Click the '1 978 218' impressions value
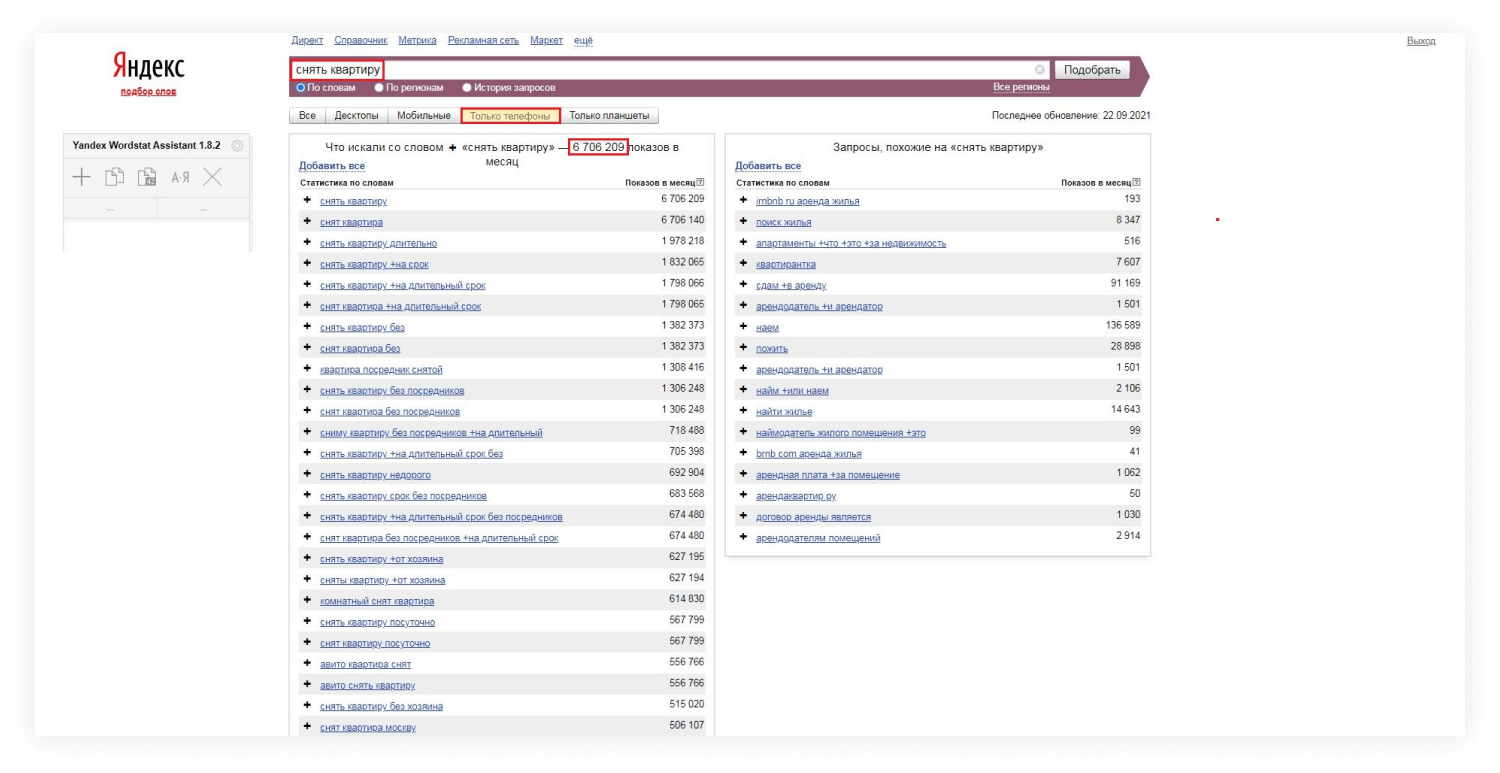Screen dimensions: 1500x773 [683, 241]
